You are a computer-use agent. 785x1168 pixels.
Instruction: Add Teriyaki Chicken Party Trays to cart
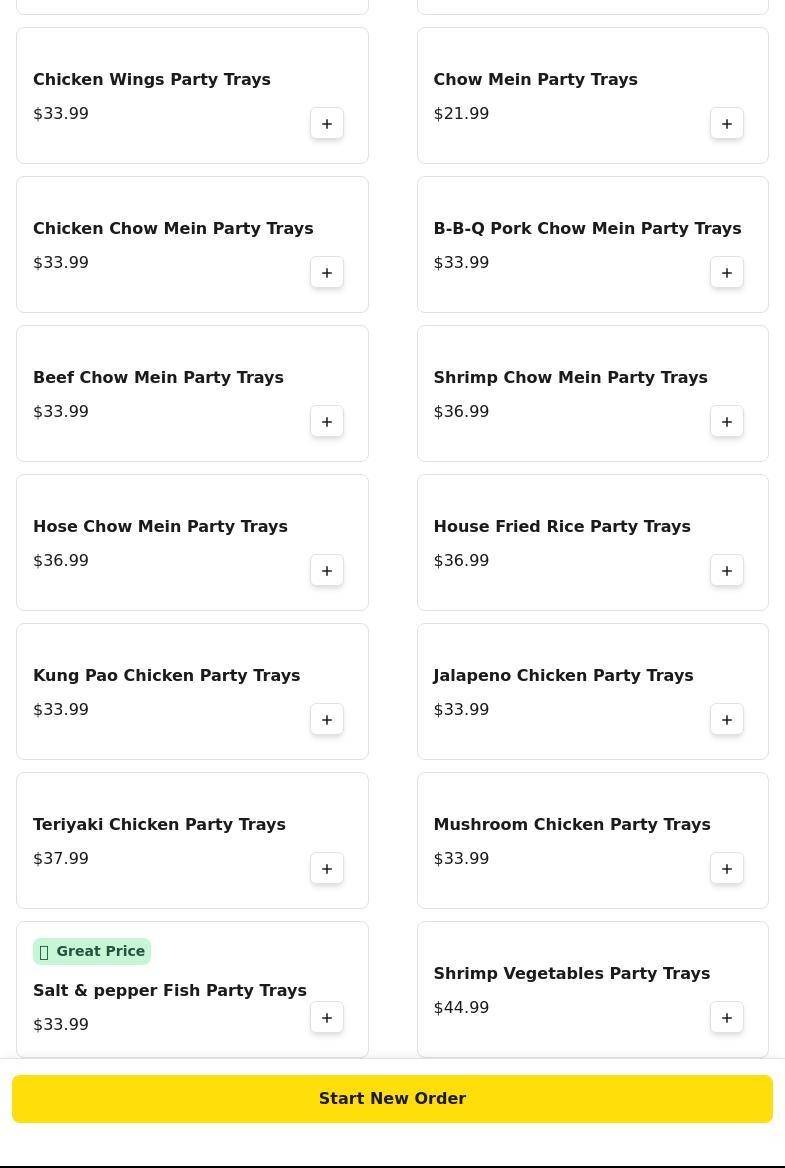pos(327,869)
